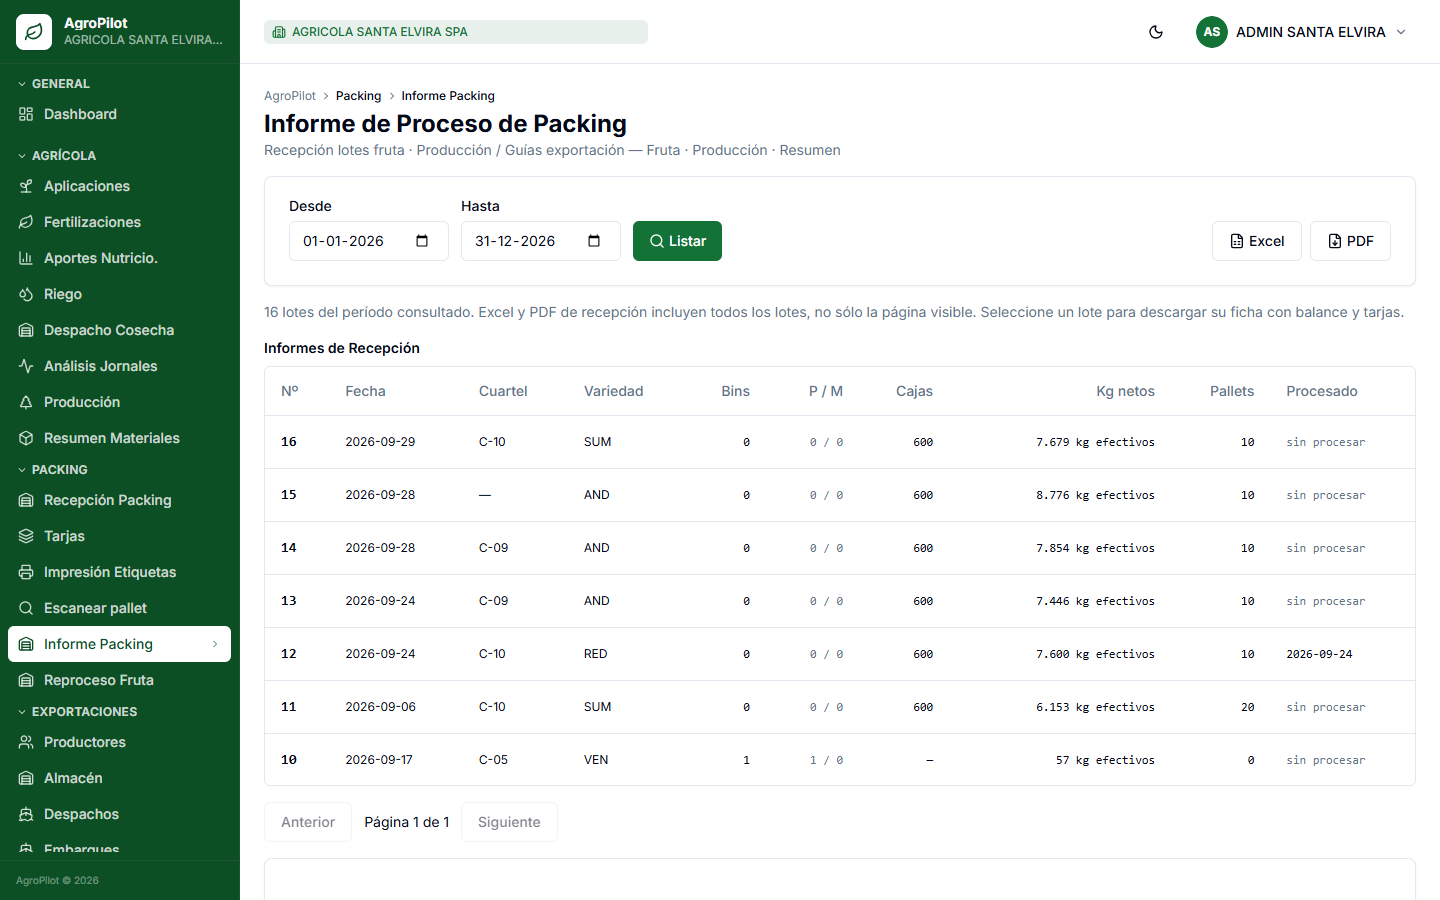Click the Aplicaciones sprout icon
This screenshot has height=900, width=1440.
[x=26, y=186]
